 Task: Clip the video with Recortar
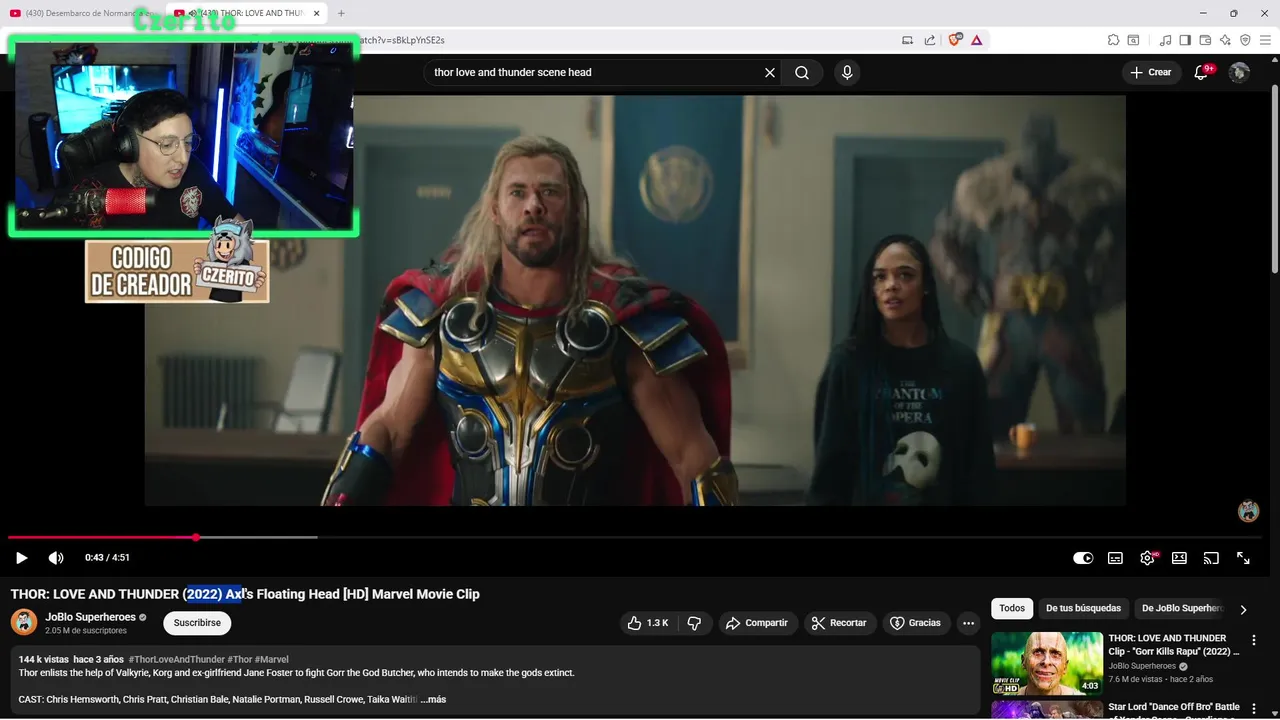[839, 623]
